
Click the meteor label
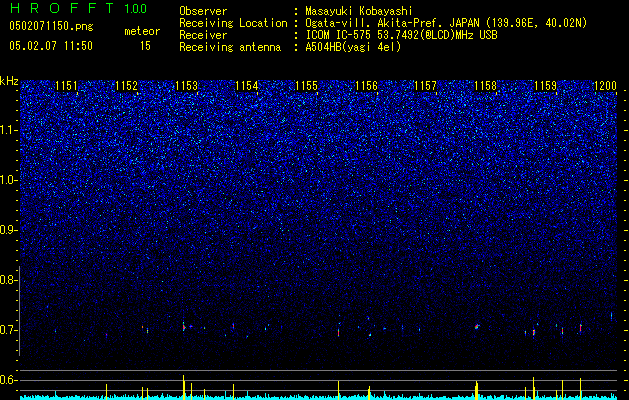142,31
